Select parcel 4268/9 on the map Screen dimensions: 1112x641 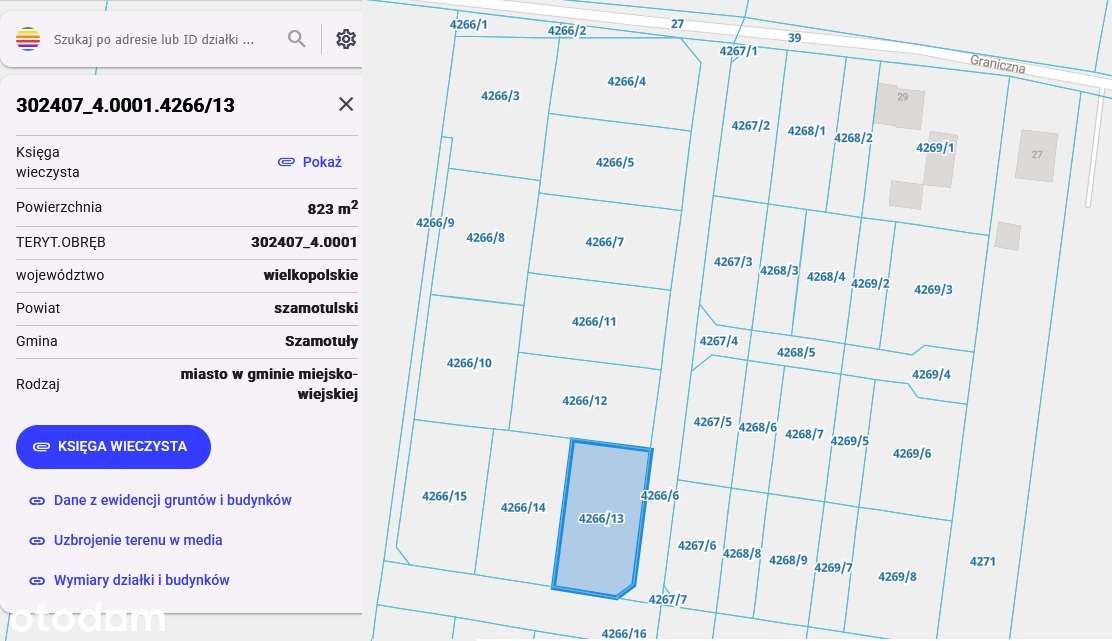pyautogui.click(x=788, y=560)
